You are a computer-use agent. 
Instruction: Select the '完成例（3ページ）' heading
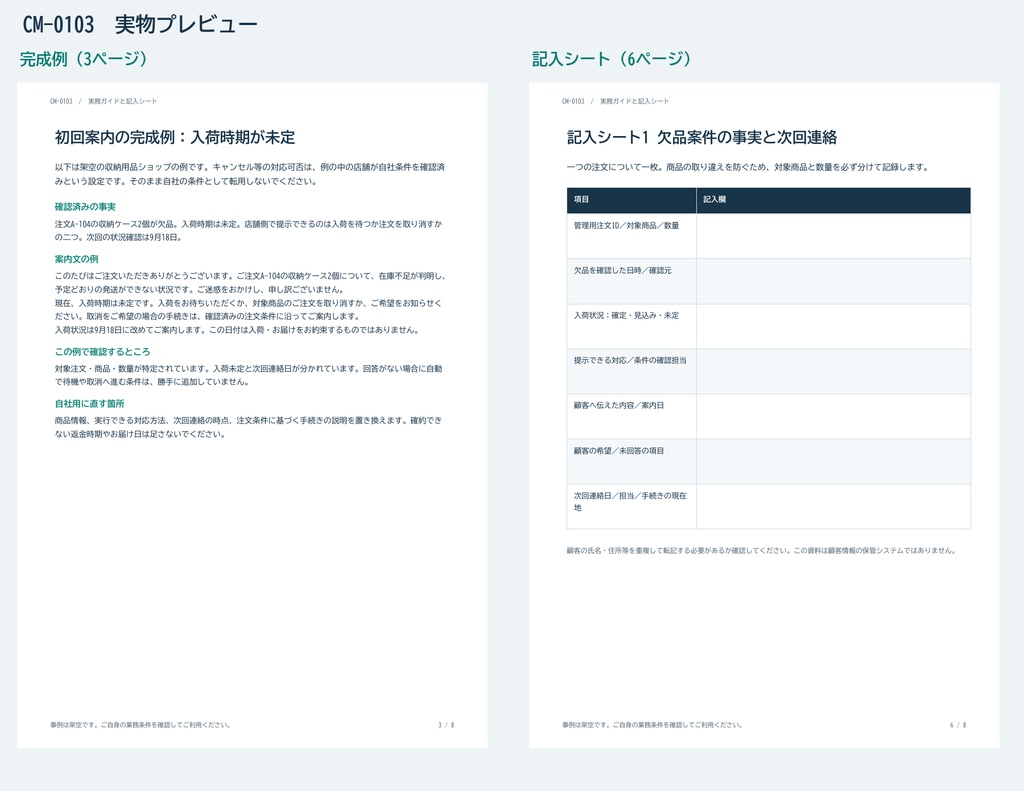point(84,59)
